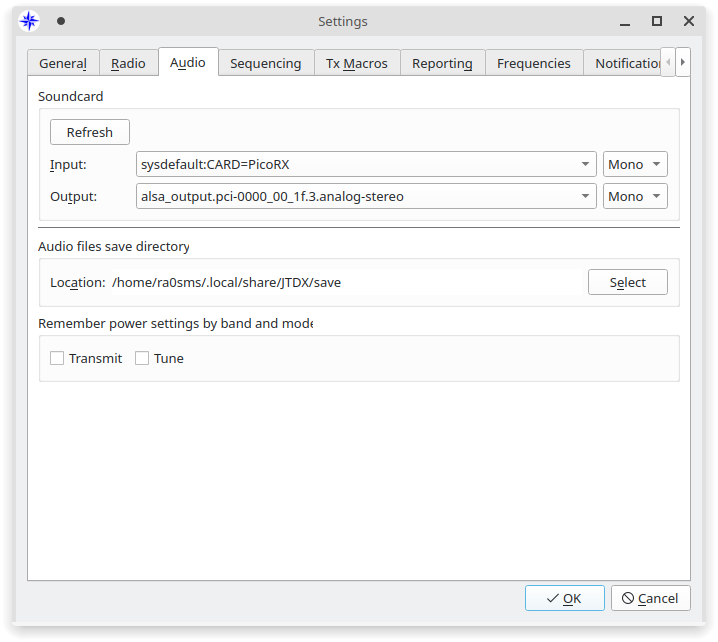Image resolution: width=718 pixels, height=642 pixels.
Task: Enable the Transmit power checkbox
Action: pos(58,358)
